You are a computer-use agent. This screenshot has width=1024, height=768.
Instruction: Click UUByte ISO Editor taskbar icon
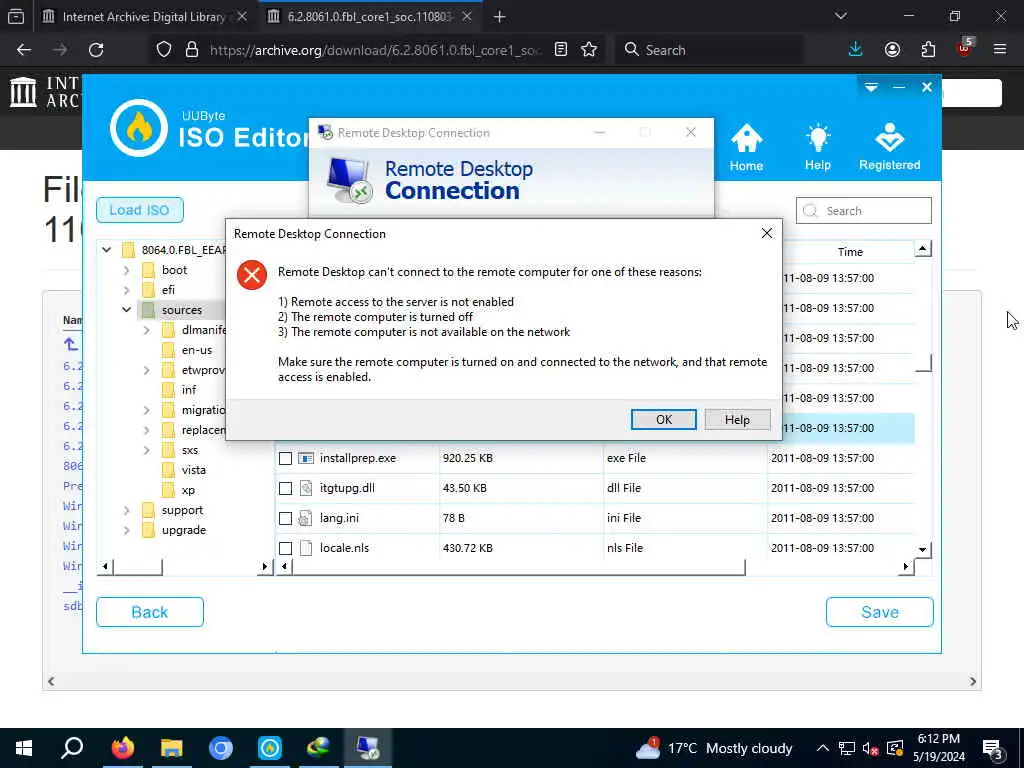tap(270, 748)
